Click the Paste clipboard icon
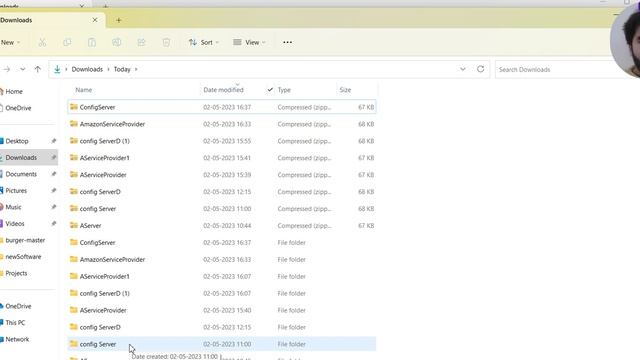This screenshot has height=360, width=640. point(92,42)
